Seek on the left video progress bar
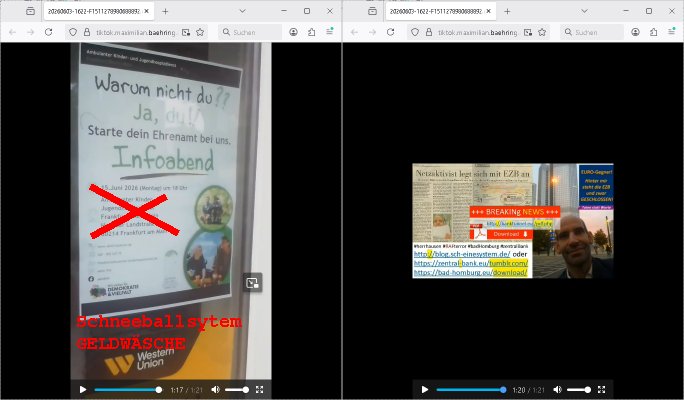The height and width of the screenshot is (400, 684). 128,390
